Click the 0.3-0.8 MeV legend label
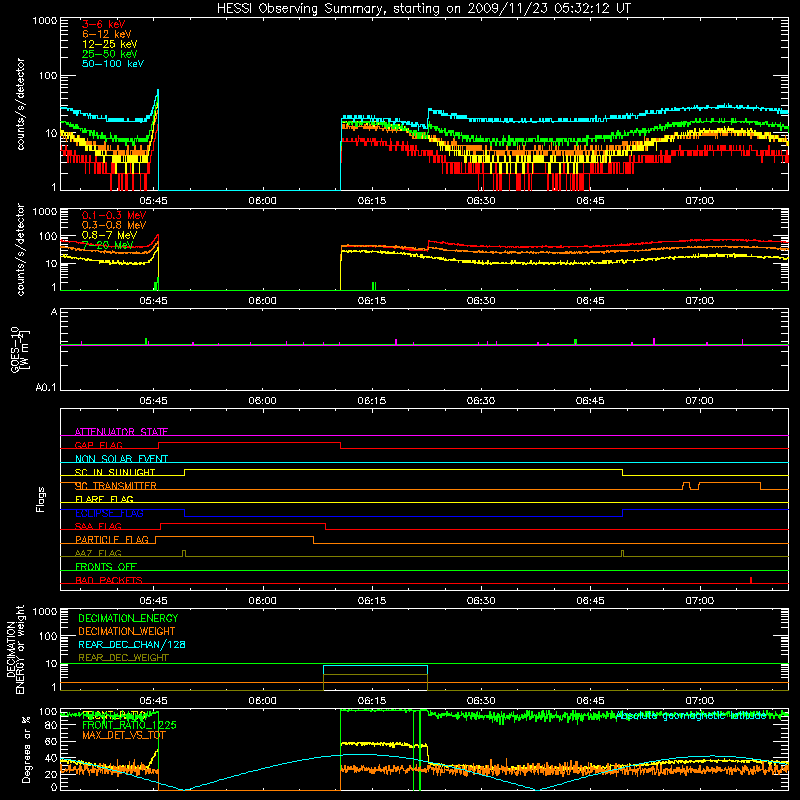This screenshot has width=800, height=800. click(114, 225)
